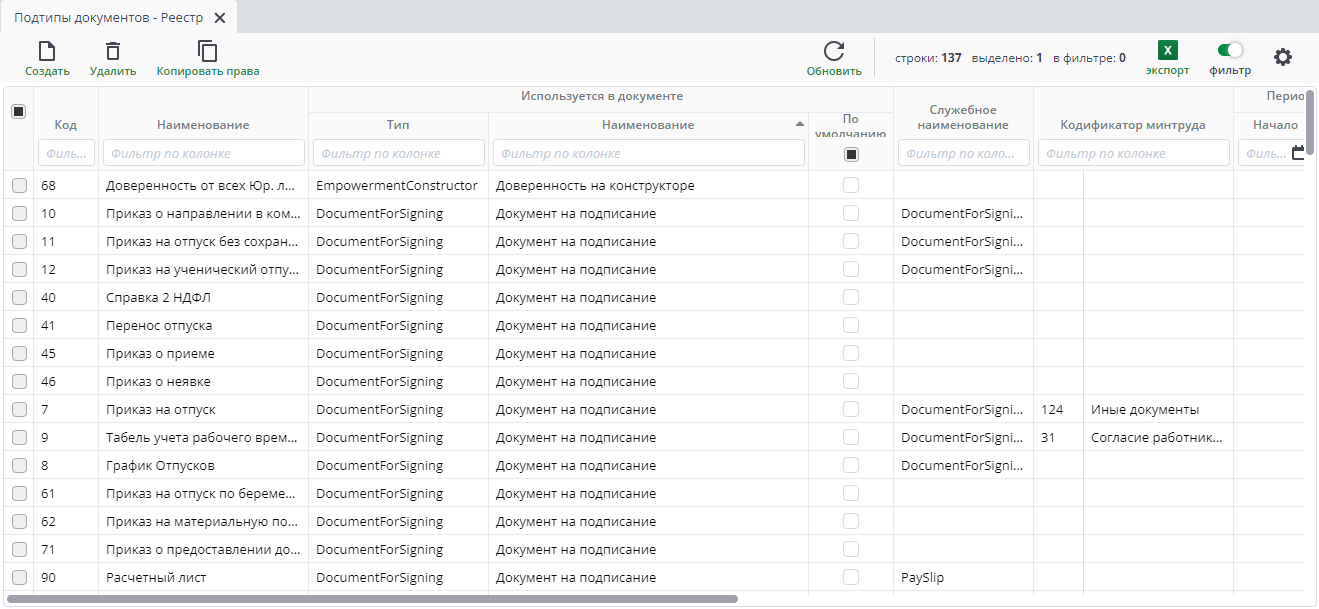This screenshot has width=1319, height=609.
Task: Refresh the registry with Обновить icon
Action: (834, 51)
